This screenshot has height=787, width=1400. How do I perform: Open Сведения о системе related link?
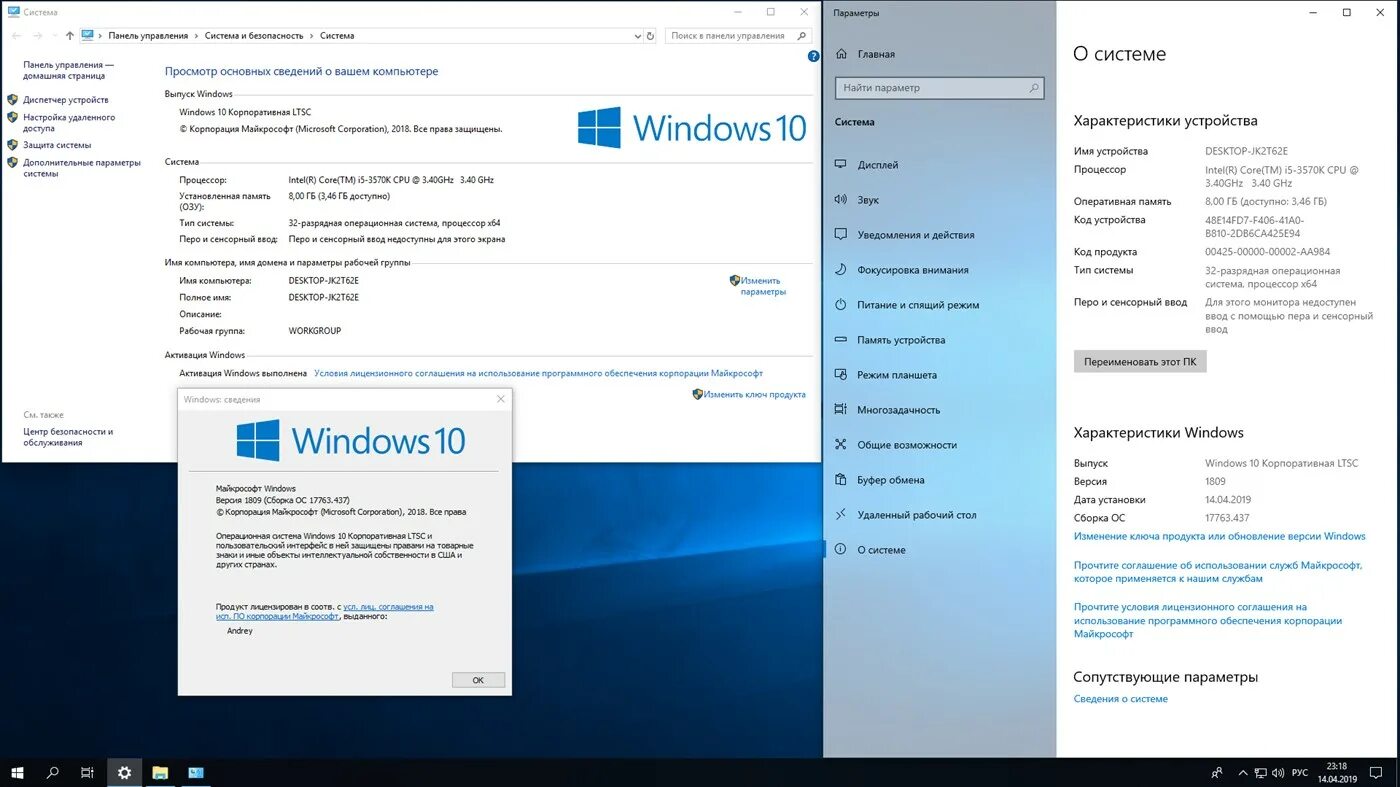coord(1121,699)
